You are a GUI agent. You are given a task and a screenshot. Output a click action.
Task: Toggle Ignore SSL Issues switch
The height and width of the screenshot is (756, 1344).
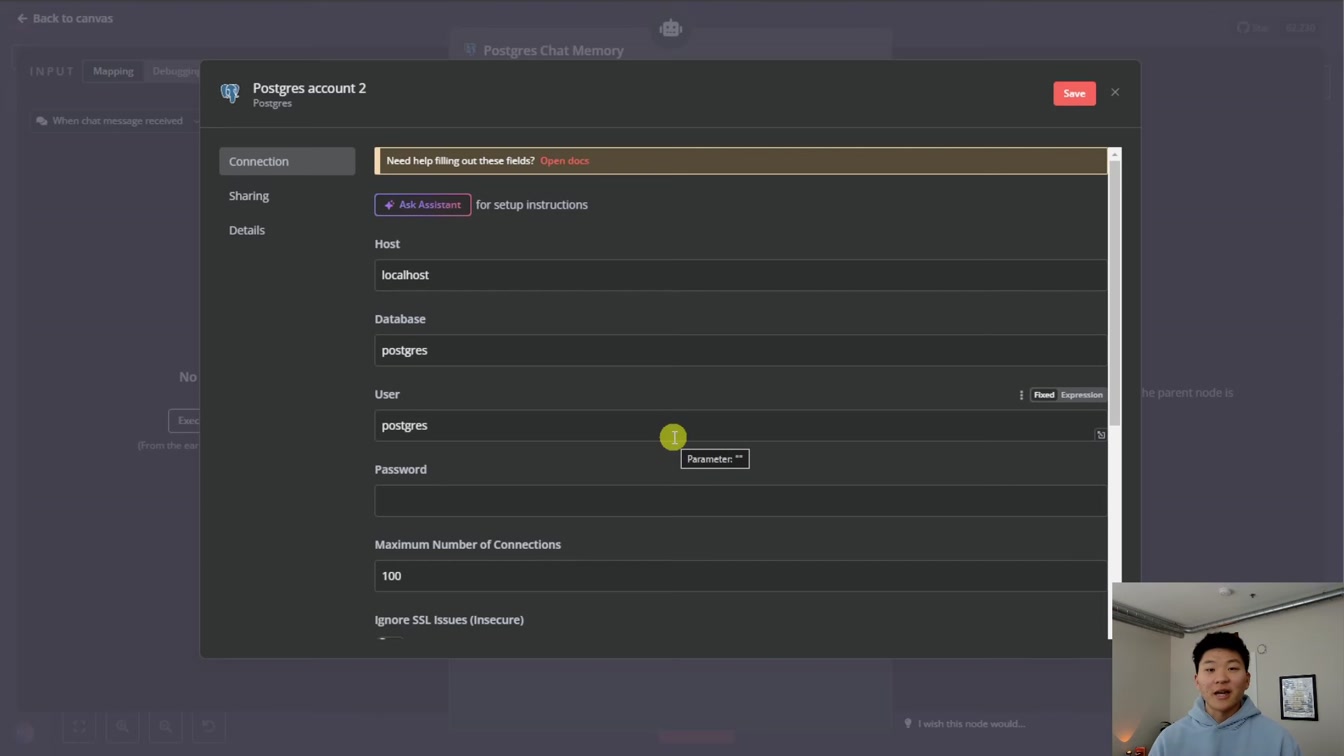pyautogui.click(x=390, y=640)
